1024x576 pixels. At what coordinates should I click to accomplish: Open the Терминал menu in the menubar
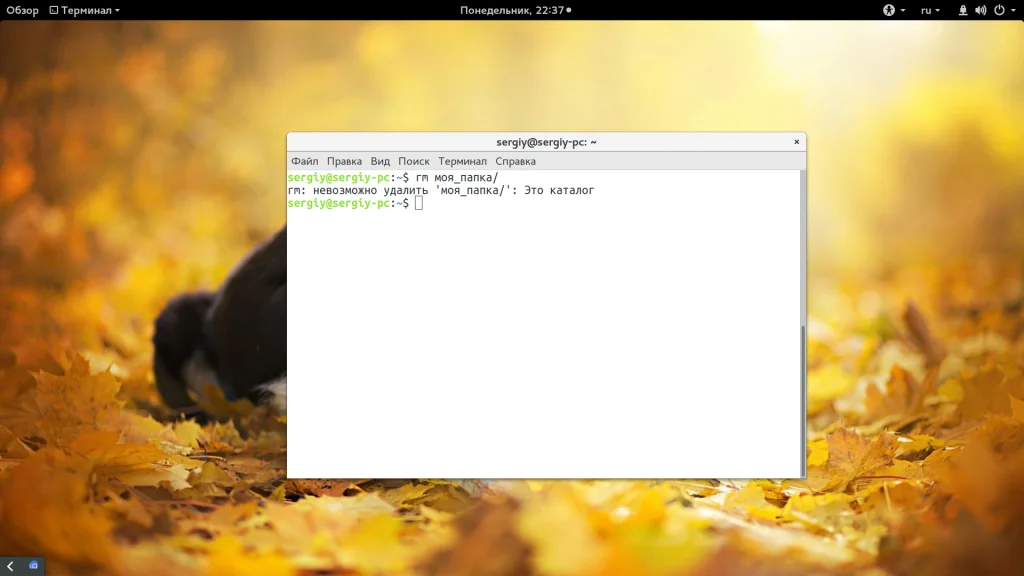pos(462,161)
